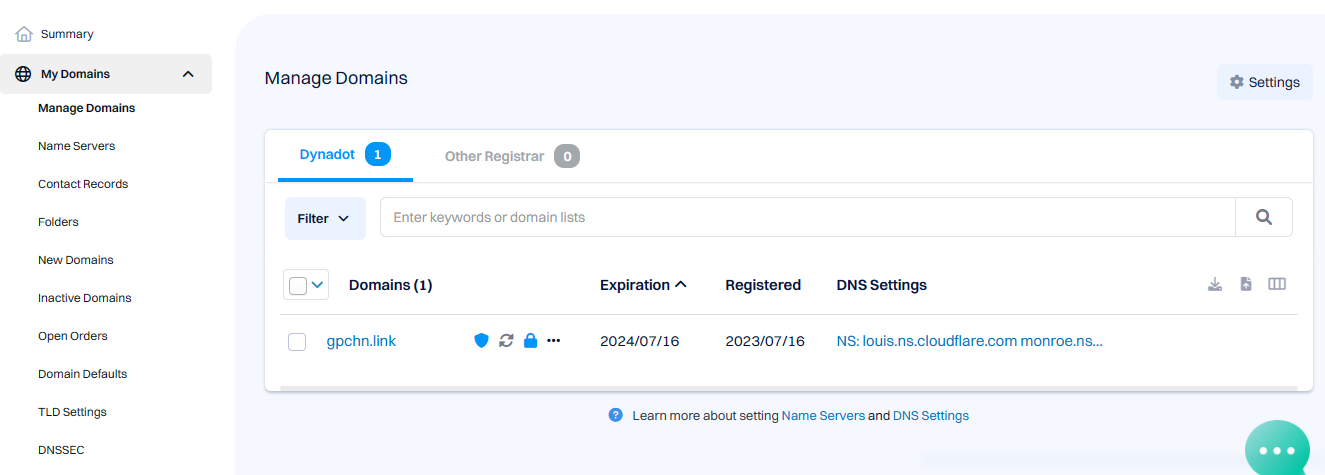Check the gpchn.link row checkbox

coord(297,342)
